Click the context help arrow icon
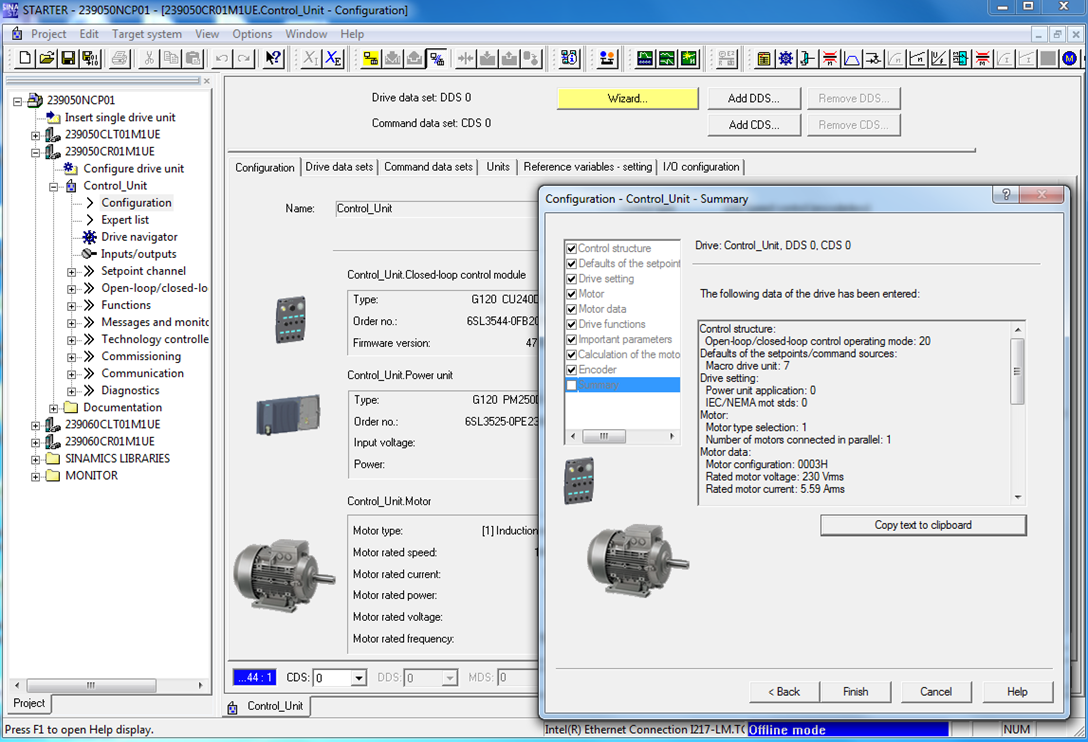This screenshot has width=1088, height=742. [273, 59]
